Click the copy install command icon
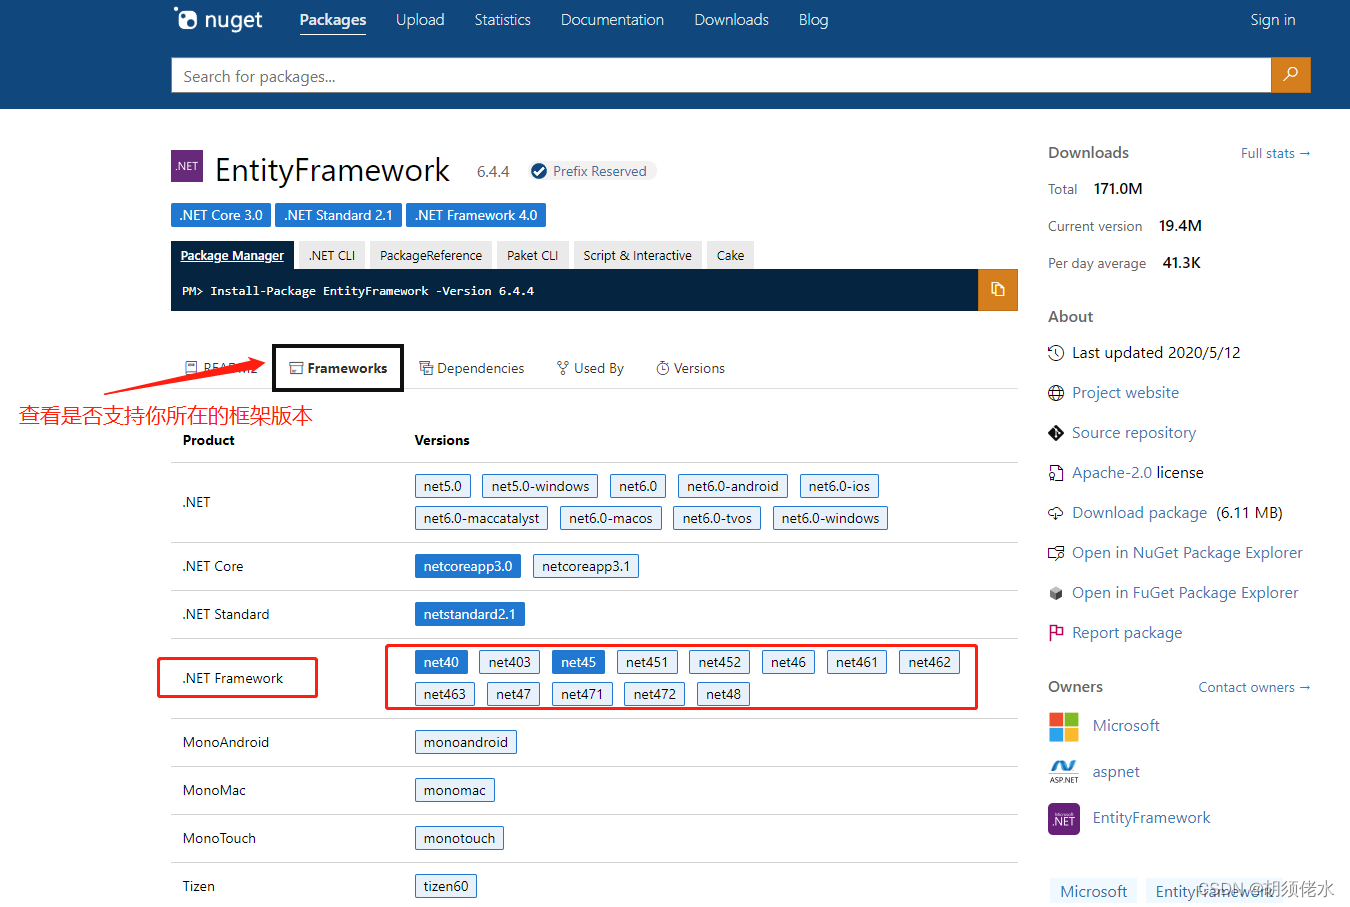Screen dimensions: 1350x907 coord(997,290)
